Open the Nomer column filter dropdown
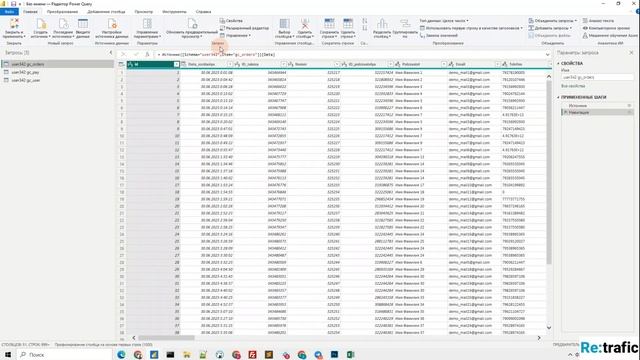Viewport: 640px width, 360px height. [337, 64]
